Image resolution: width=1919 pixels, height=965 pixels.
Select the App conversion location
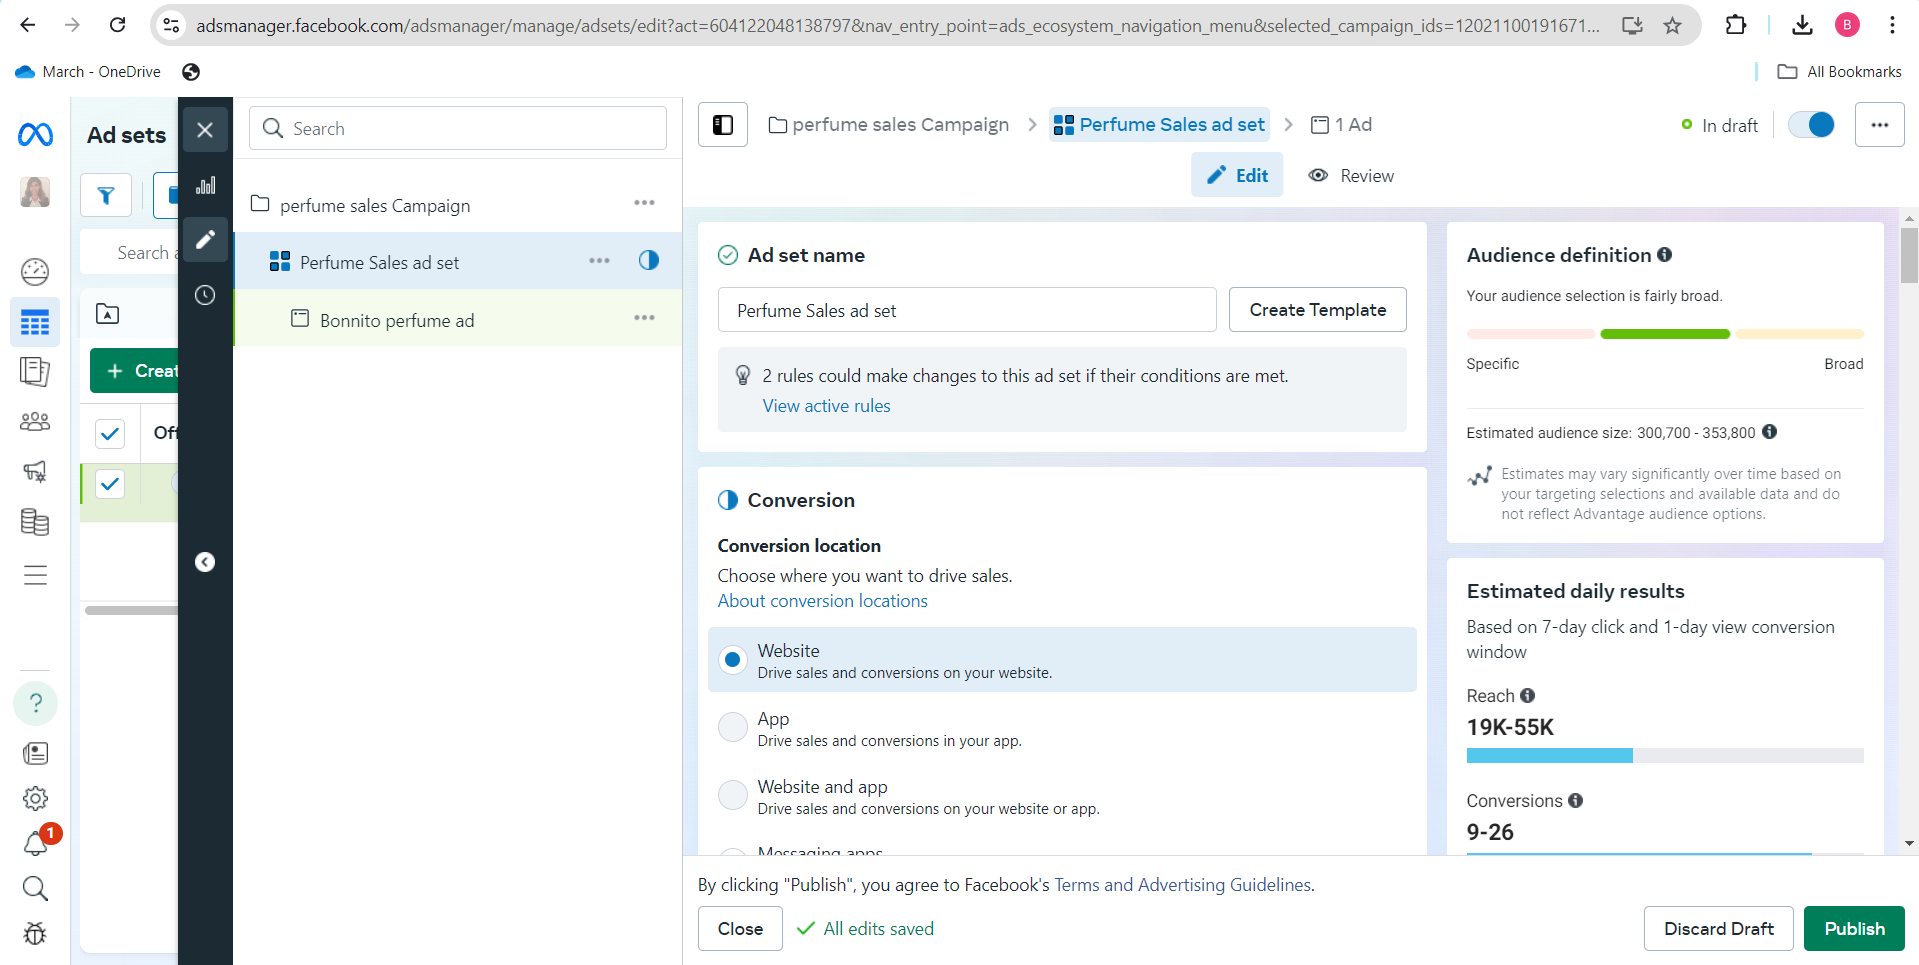[x=733, y=727]
